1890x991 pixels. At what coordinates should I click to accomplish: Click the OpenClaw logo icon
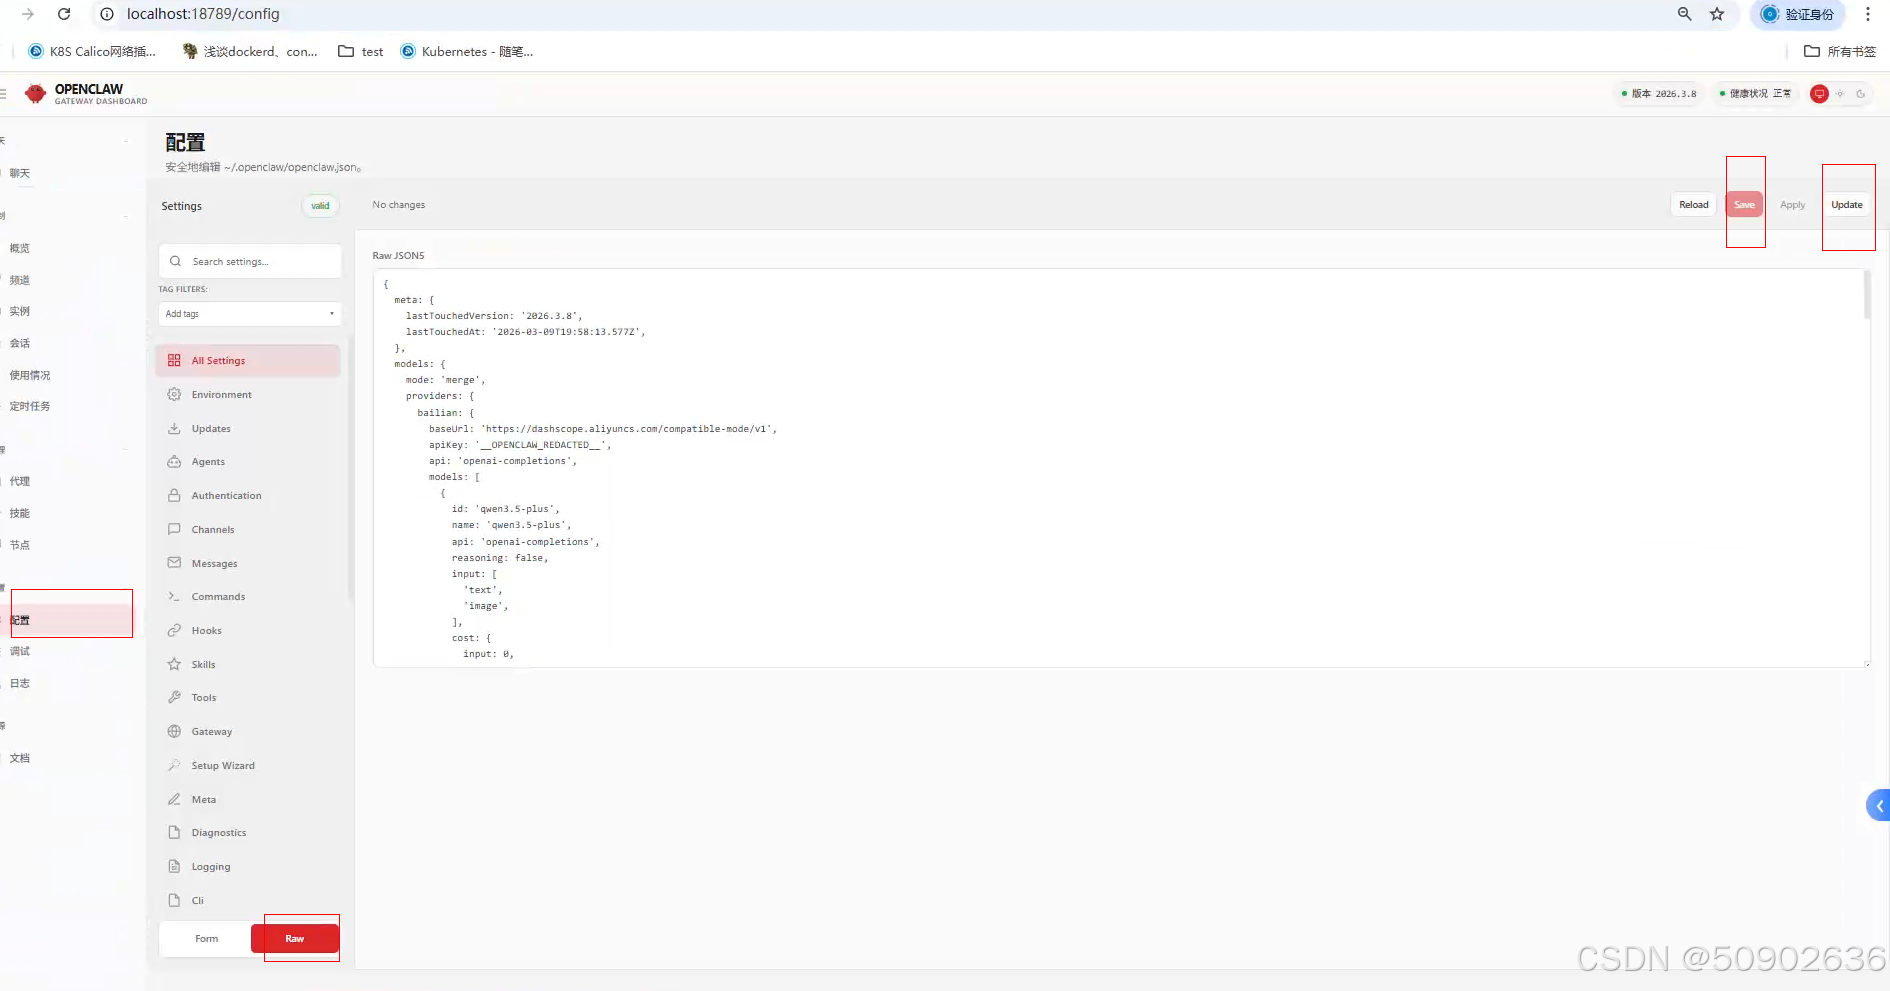click(36, 94)
